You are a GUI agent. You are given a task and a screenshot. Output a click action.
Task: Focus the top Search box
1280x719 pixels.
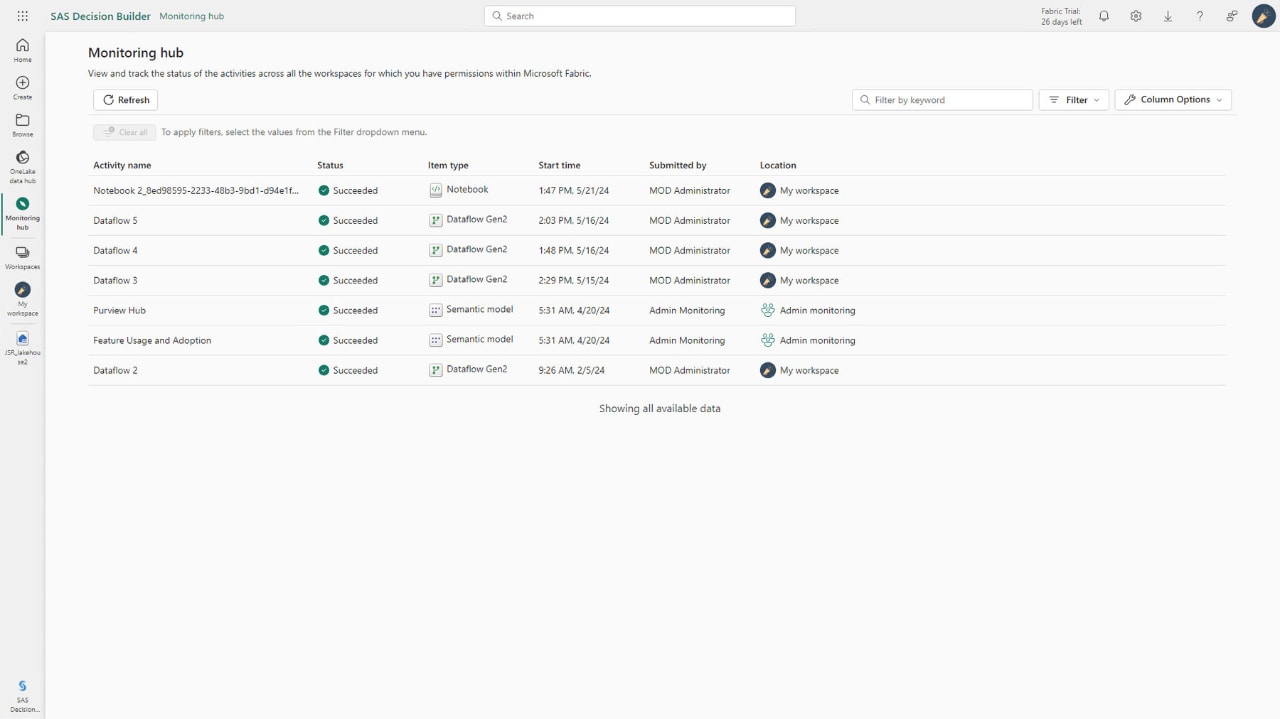tap(640, 16)
